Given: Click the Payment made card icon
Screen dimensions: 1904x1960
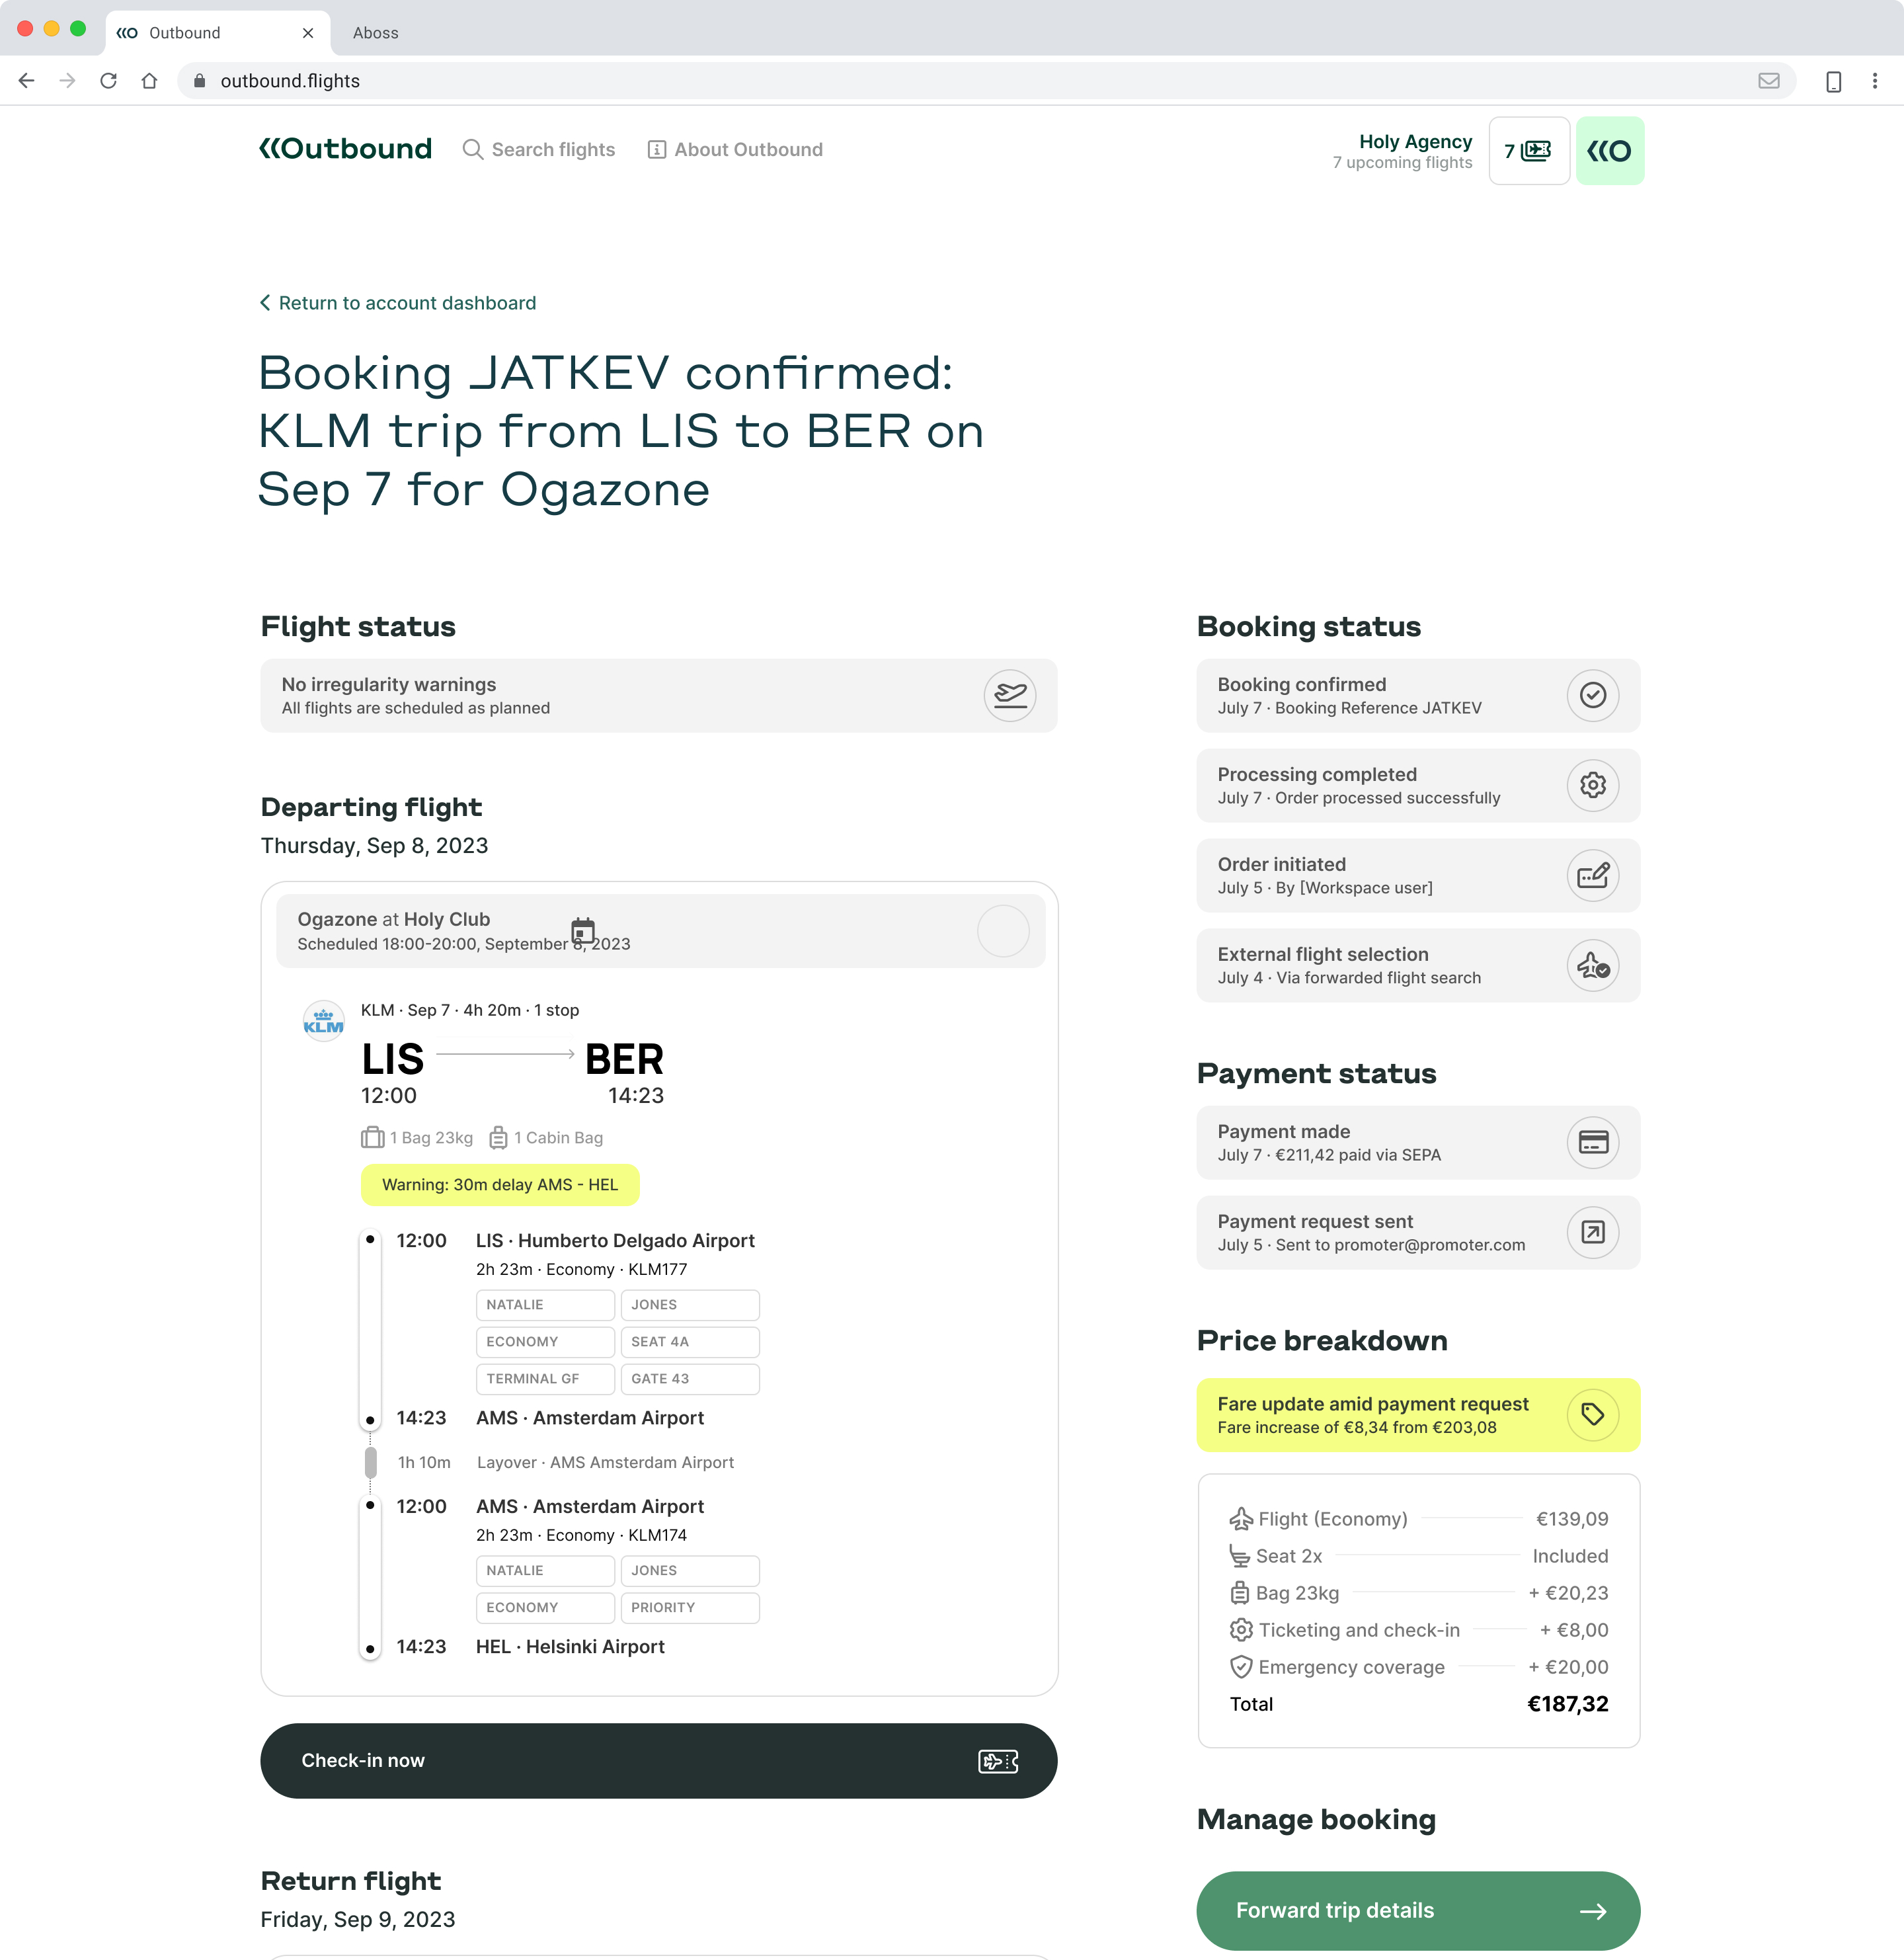Looking at the screenshot, I should pyautogui.click(x=1593, y=1142).
